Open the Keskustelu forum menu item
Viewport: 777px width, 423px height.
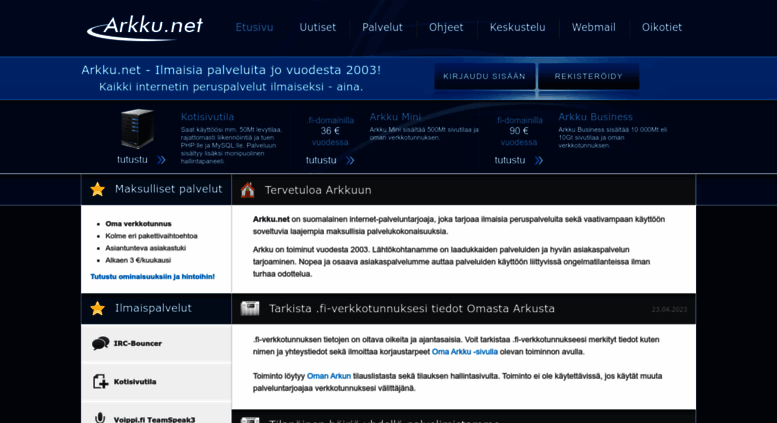tap(517, 27)
